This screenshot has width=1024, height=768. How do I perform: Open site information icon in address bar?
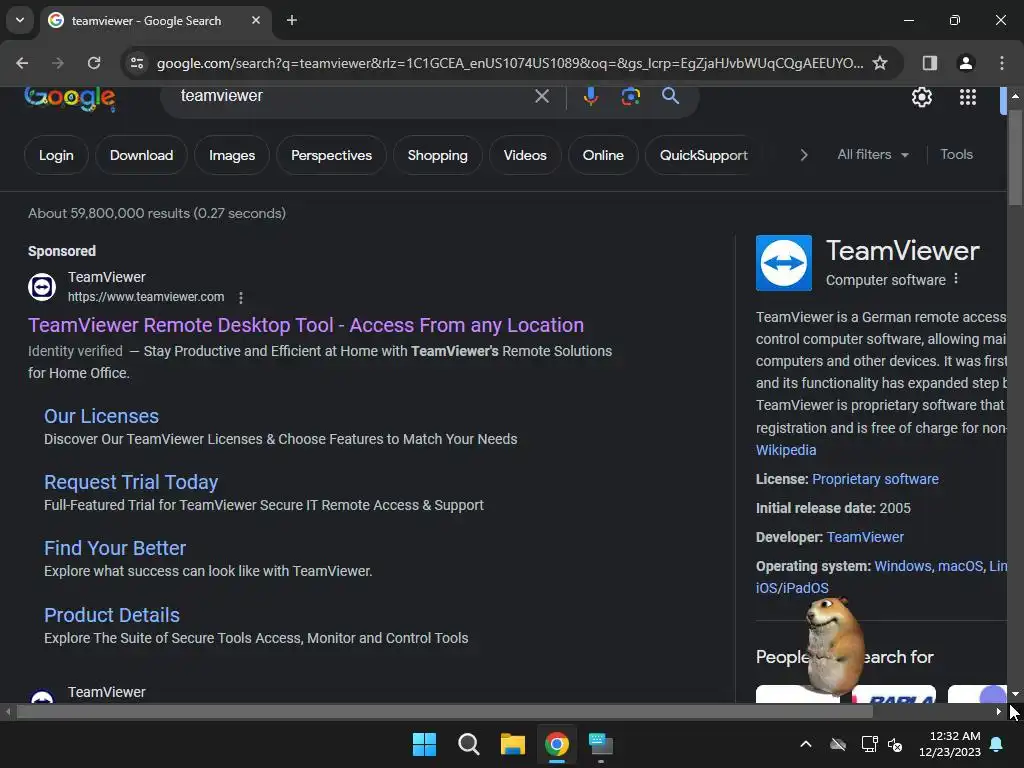pyautogui.click(x=137, y=63)
